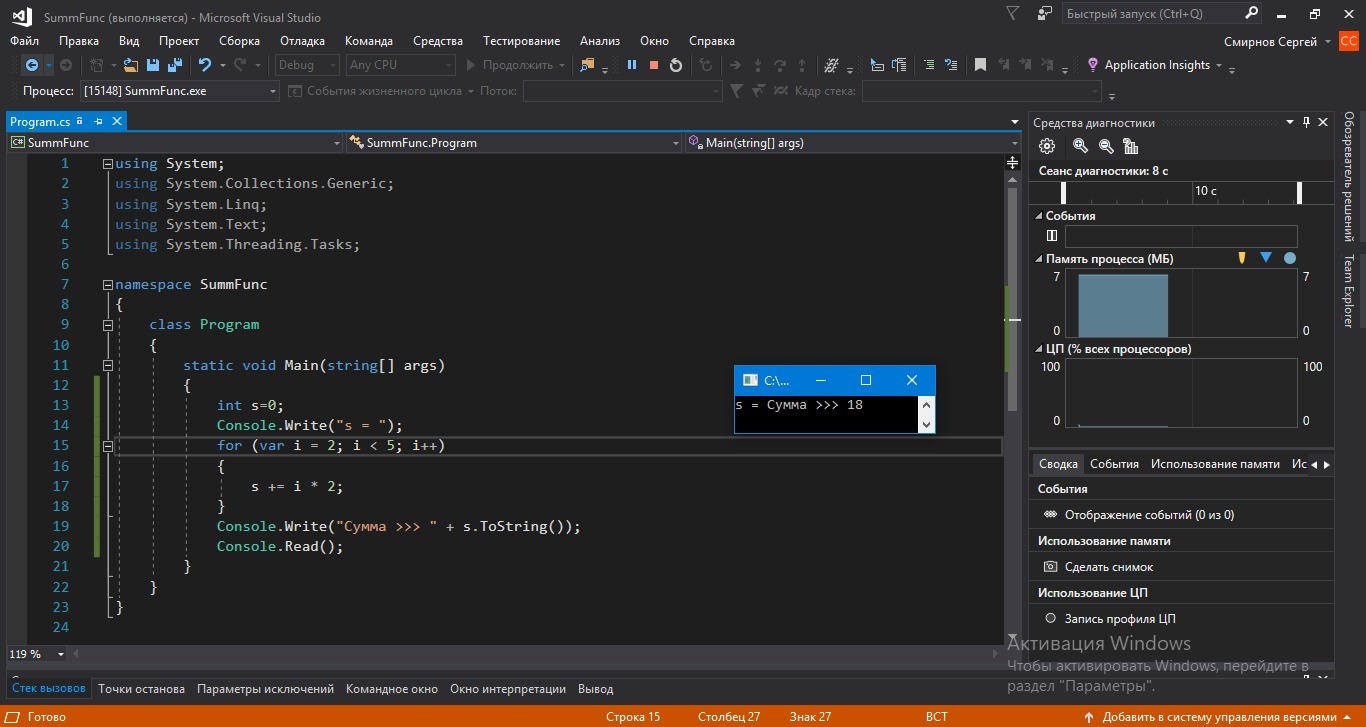
Task: Switch to the Точки останова tab
Action: tap(141, 689)
